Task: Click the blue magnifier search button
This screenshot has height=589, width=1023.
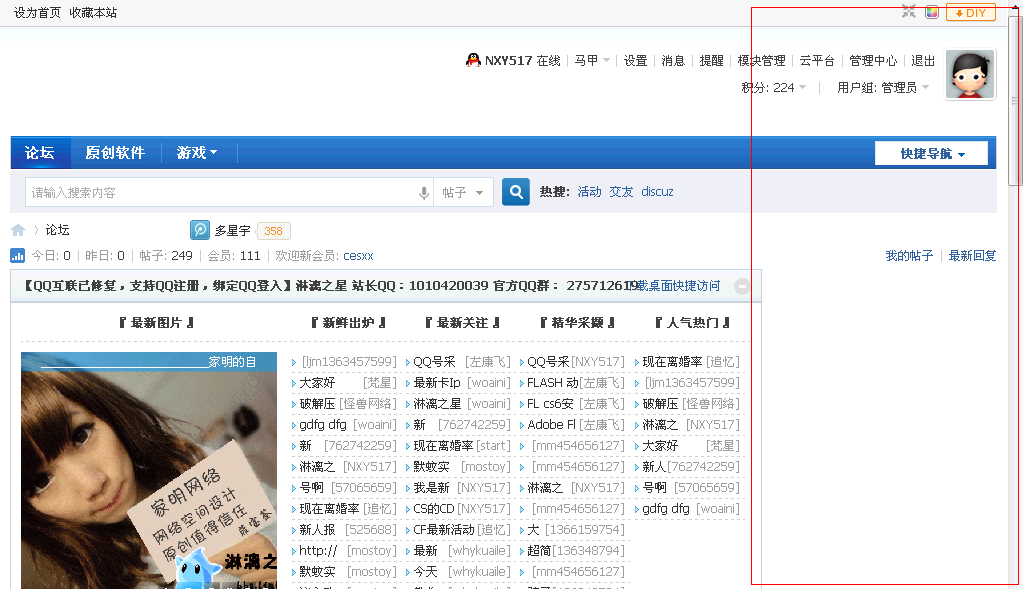Action: [515, 192]
